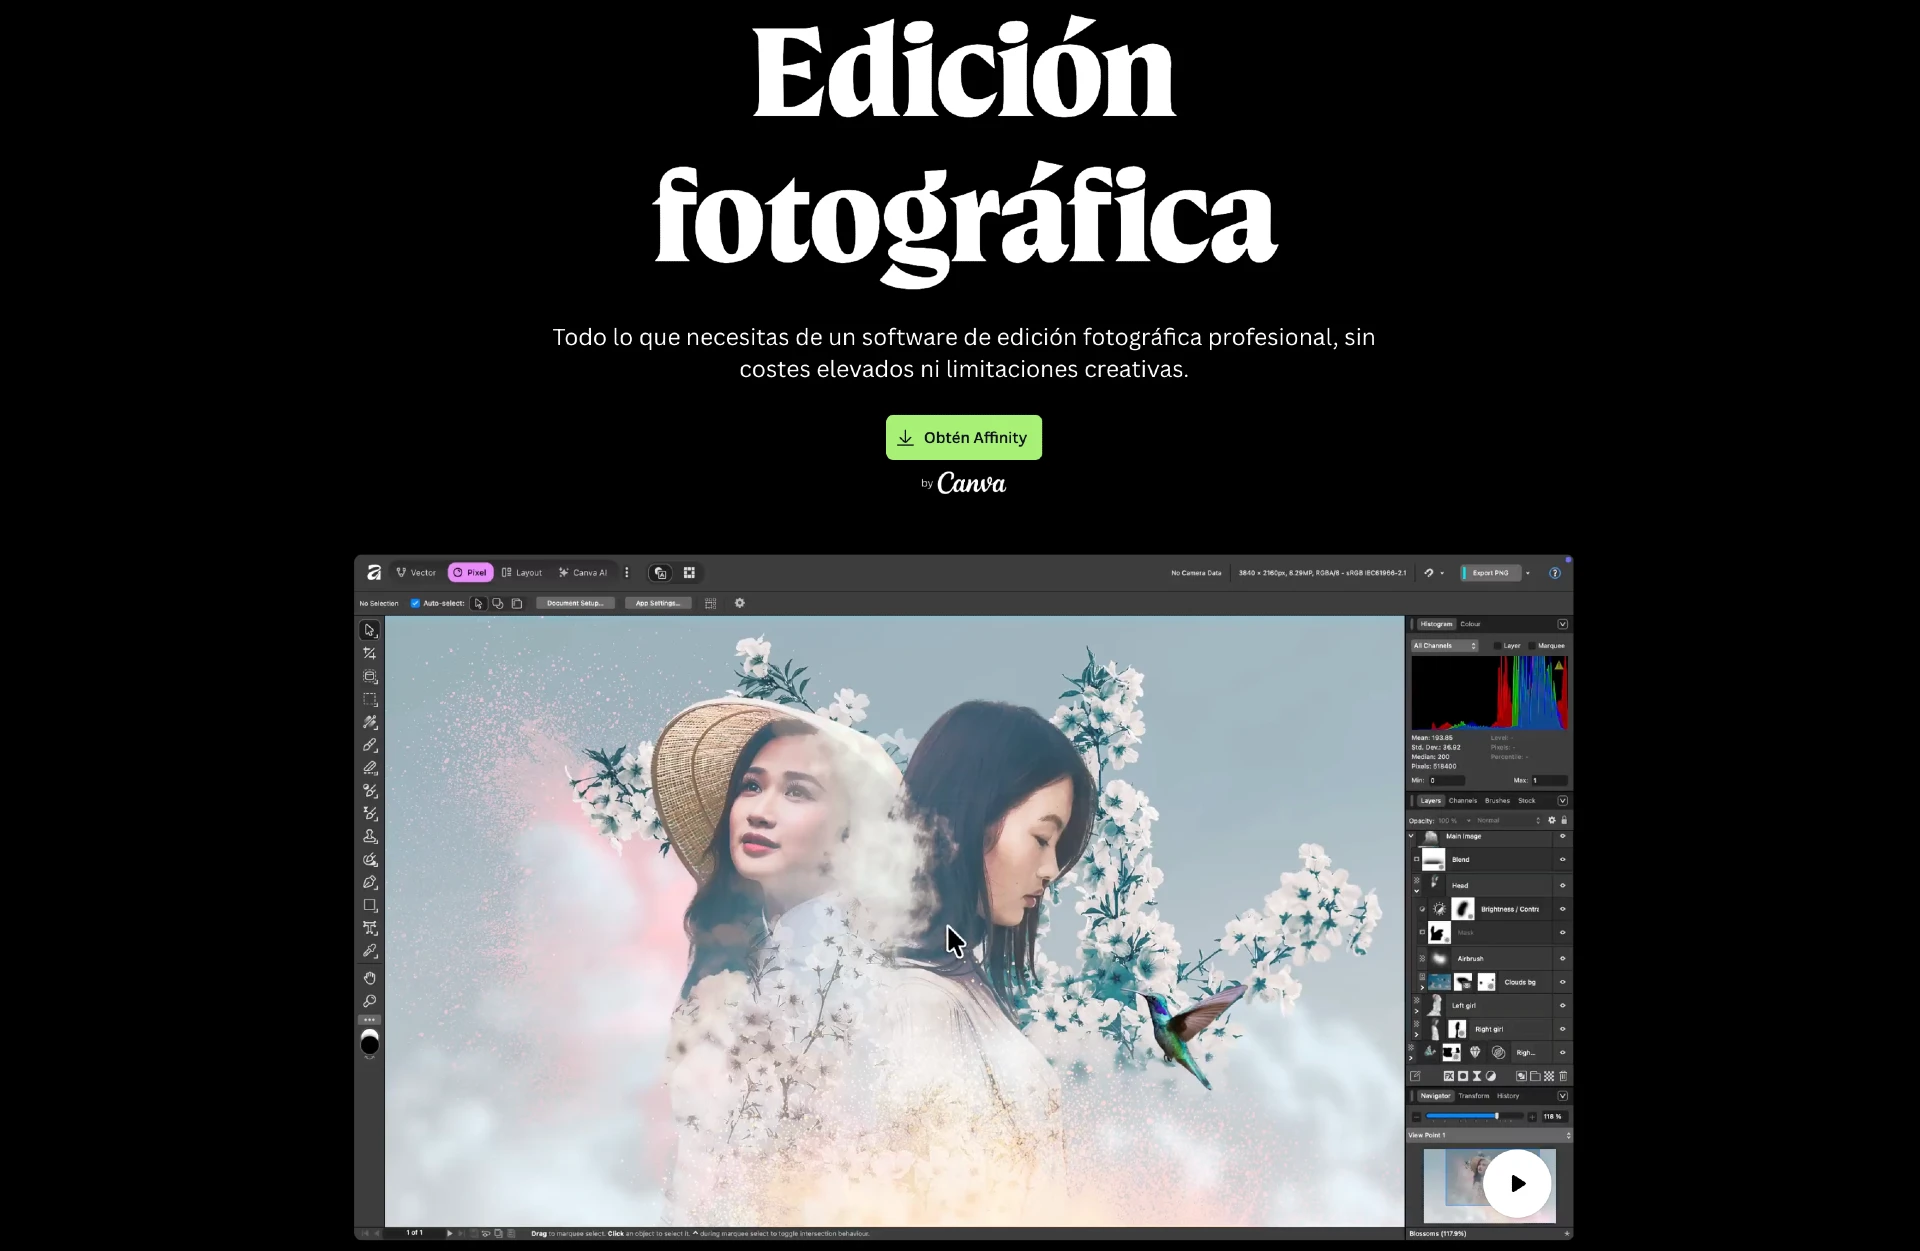Viewport: 1920px width, 1251px height.
Task: Open the undo history dropdown arrow
Action: point(1442,573)
